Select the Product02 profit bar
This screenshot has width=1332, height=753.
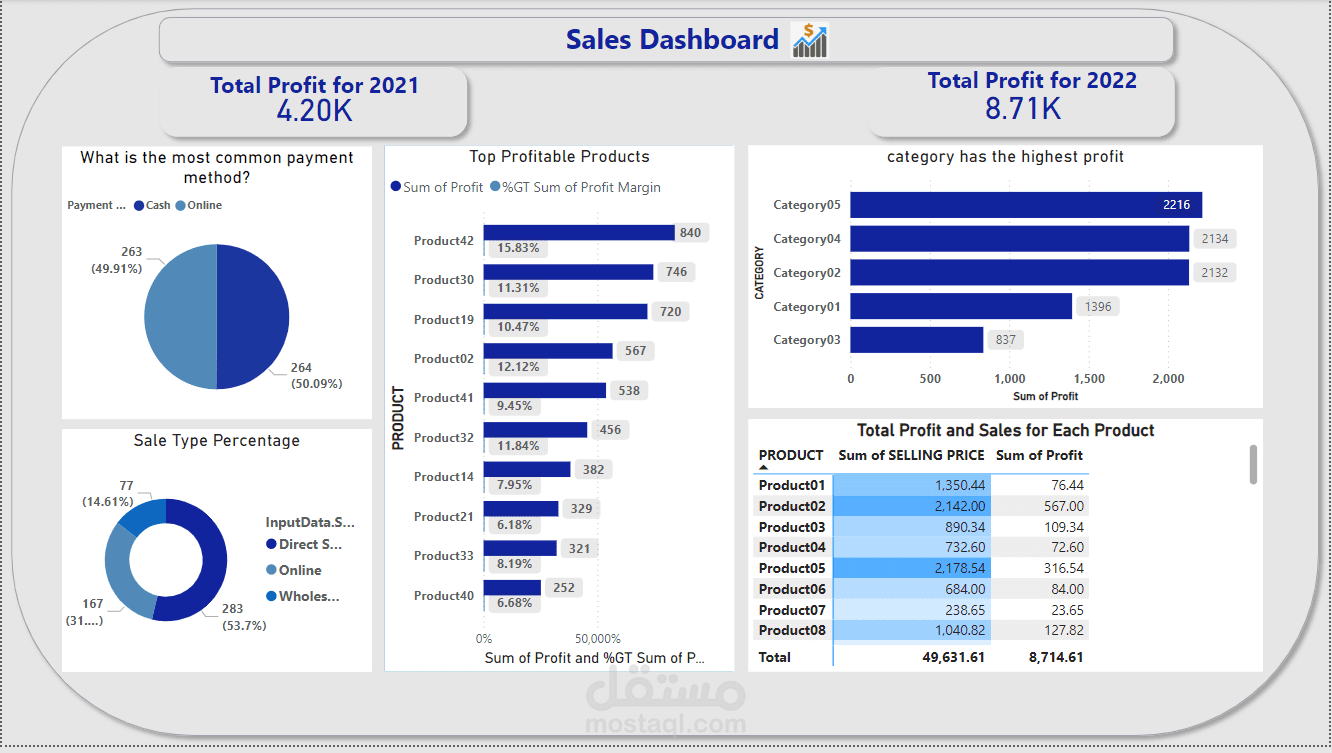pos(548,351)
